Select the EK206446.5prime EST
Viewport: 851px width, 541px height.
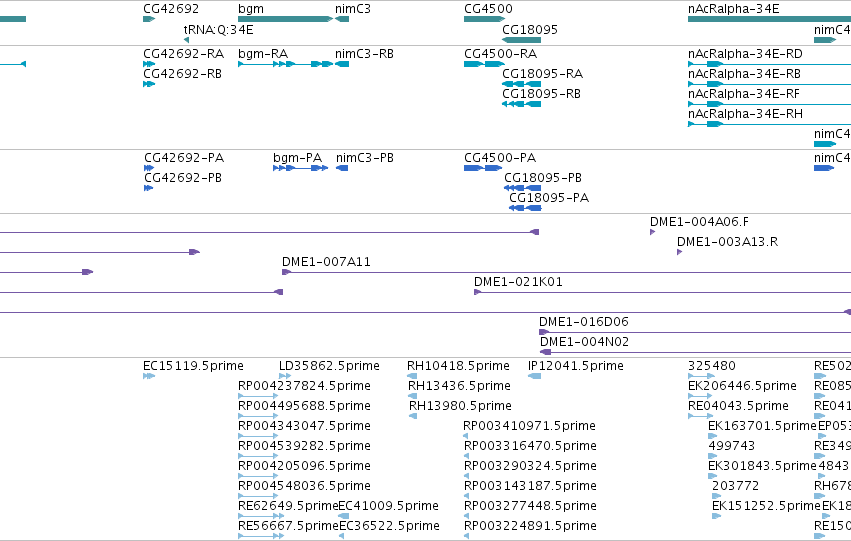(x=700, y=396)
